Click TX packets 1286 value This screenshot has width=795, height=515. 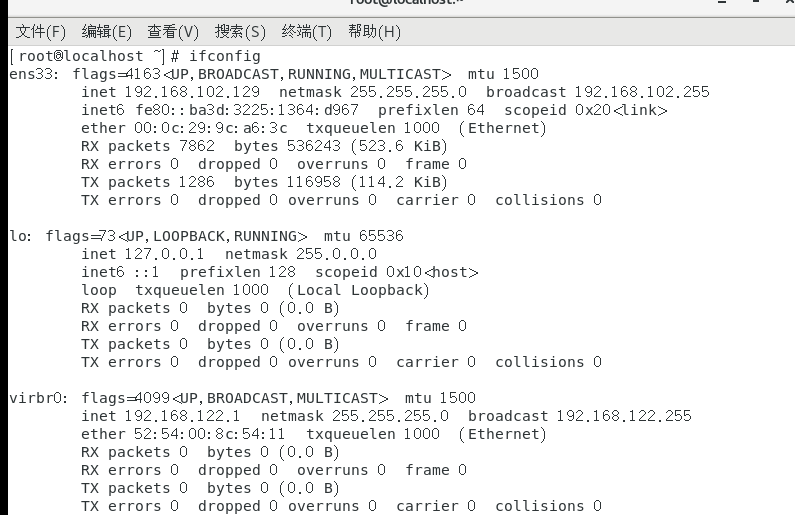click(197, 182)
